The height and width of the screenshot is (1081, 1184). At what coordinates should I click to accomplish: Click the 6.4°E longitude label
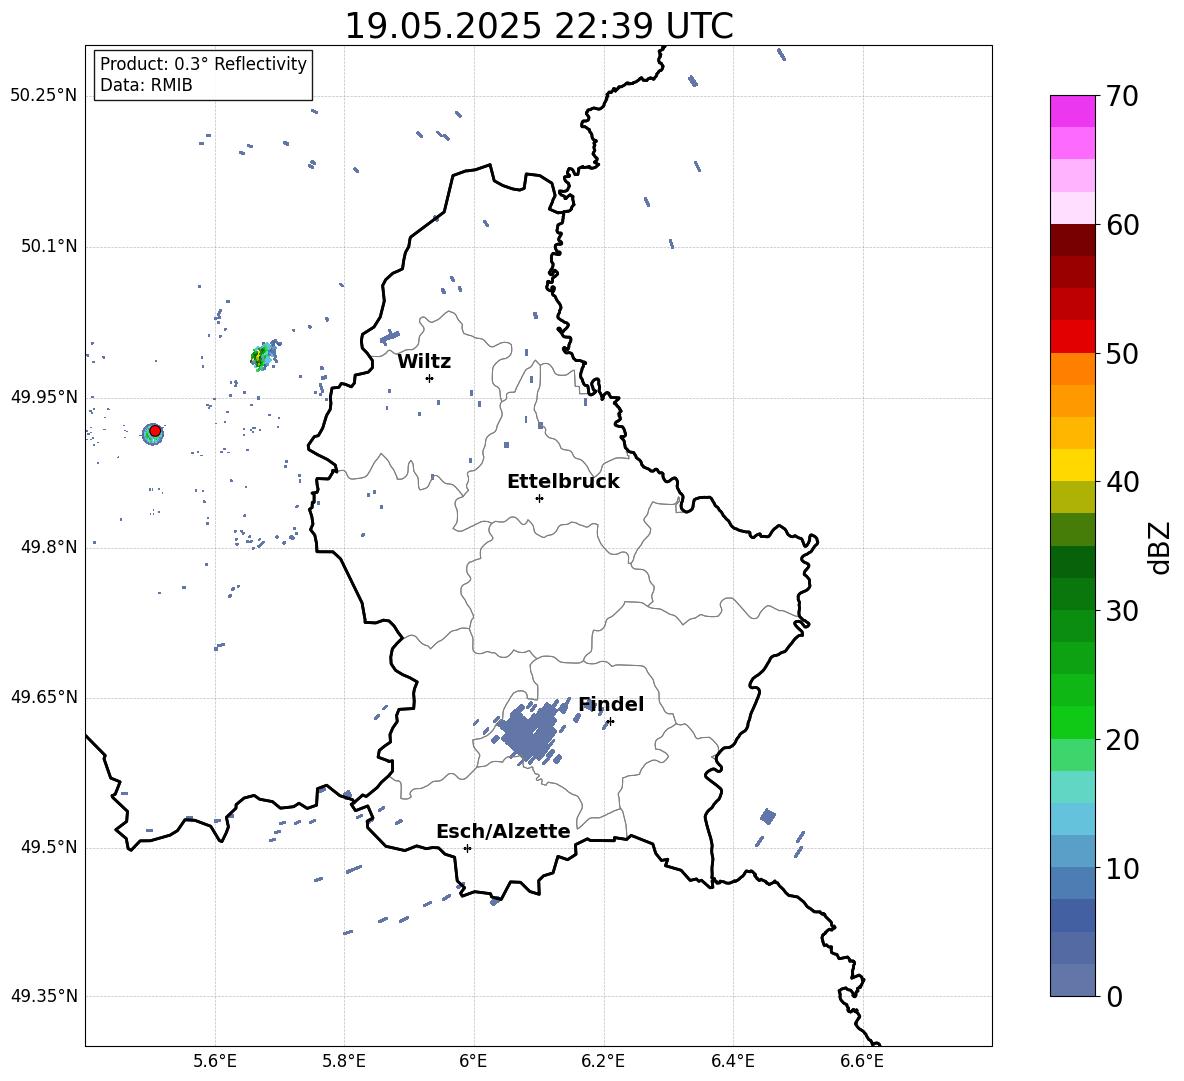click(732, 1061)
